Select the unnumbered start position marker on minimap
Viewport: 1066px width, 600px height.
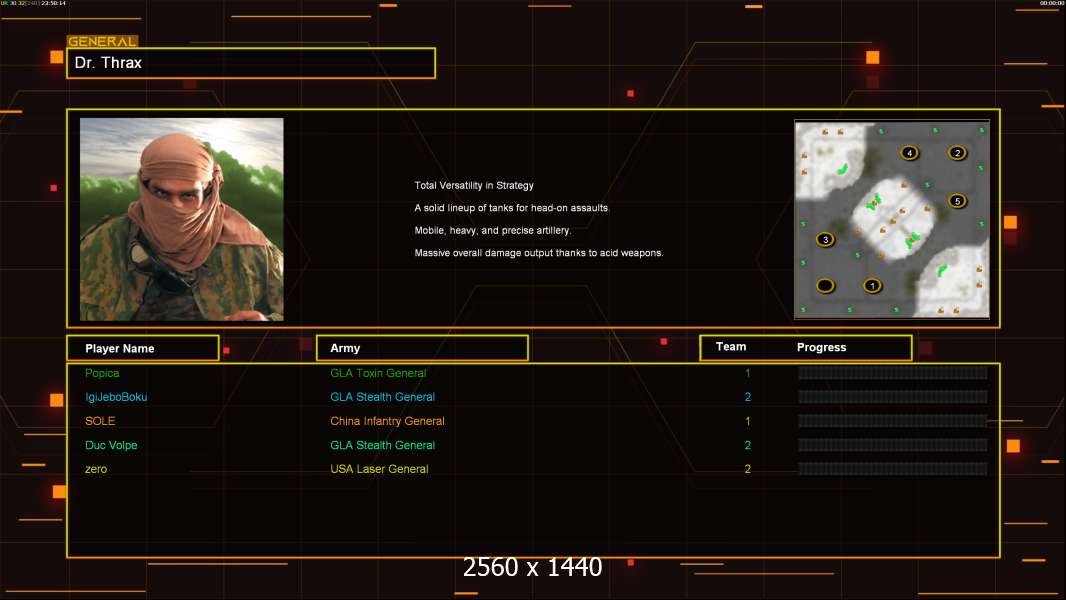[825, 286]
